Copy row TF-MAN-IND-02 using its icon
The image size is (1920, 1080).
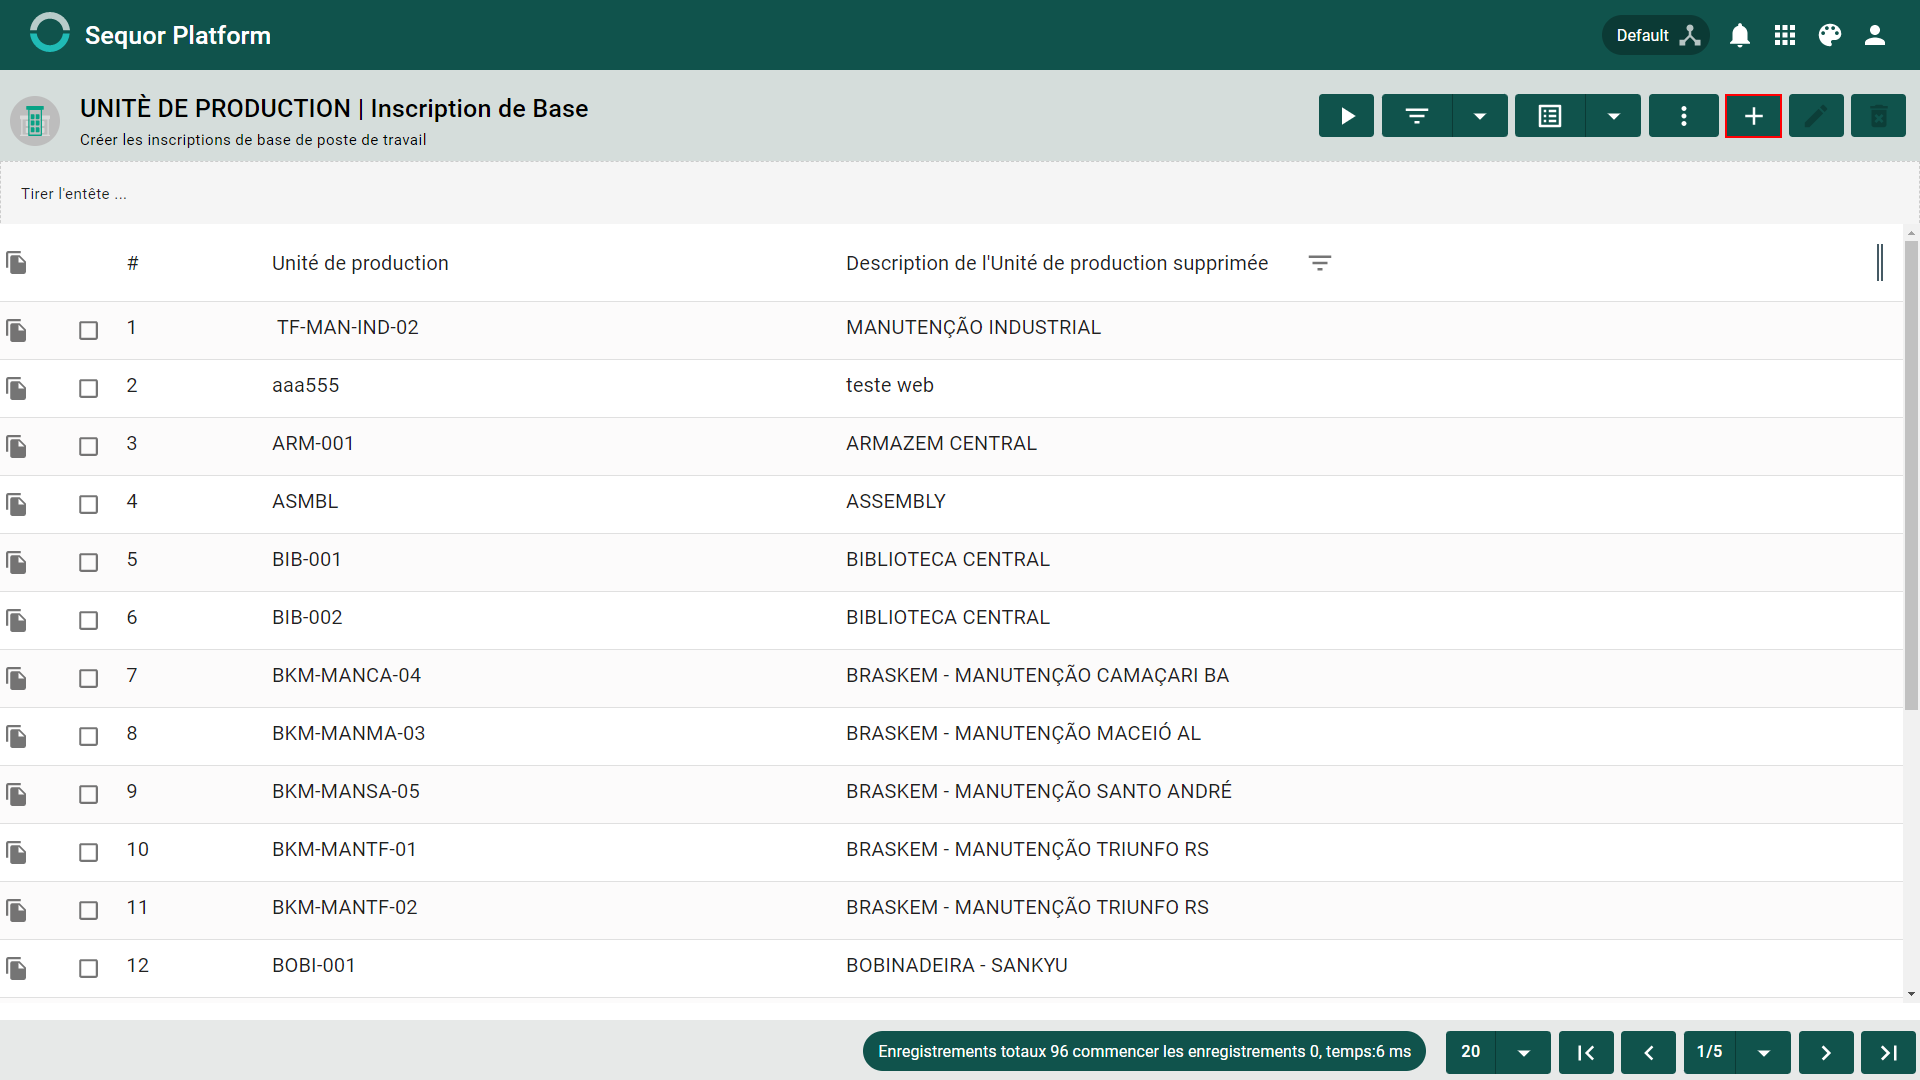[16, 330]
